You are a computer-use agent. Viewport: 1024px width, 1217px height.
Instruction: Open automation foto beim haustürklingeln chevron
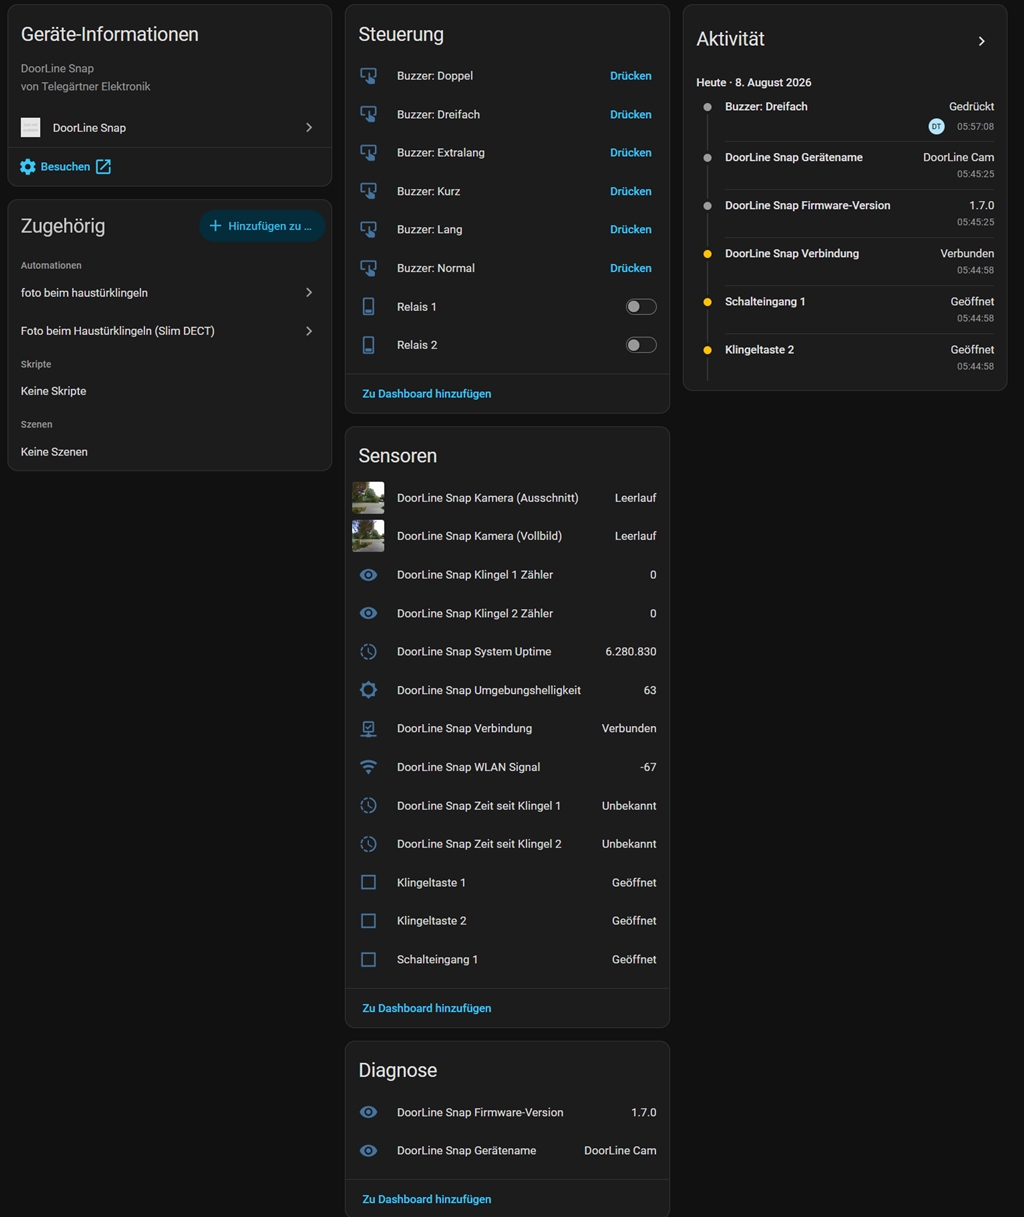click(x=309, y=293)
